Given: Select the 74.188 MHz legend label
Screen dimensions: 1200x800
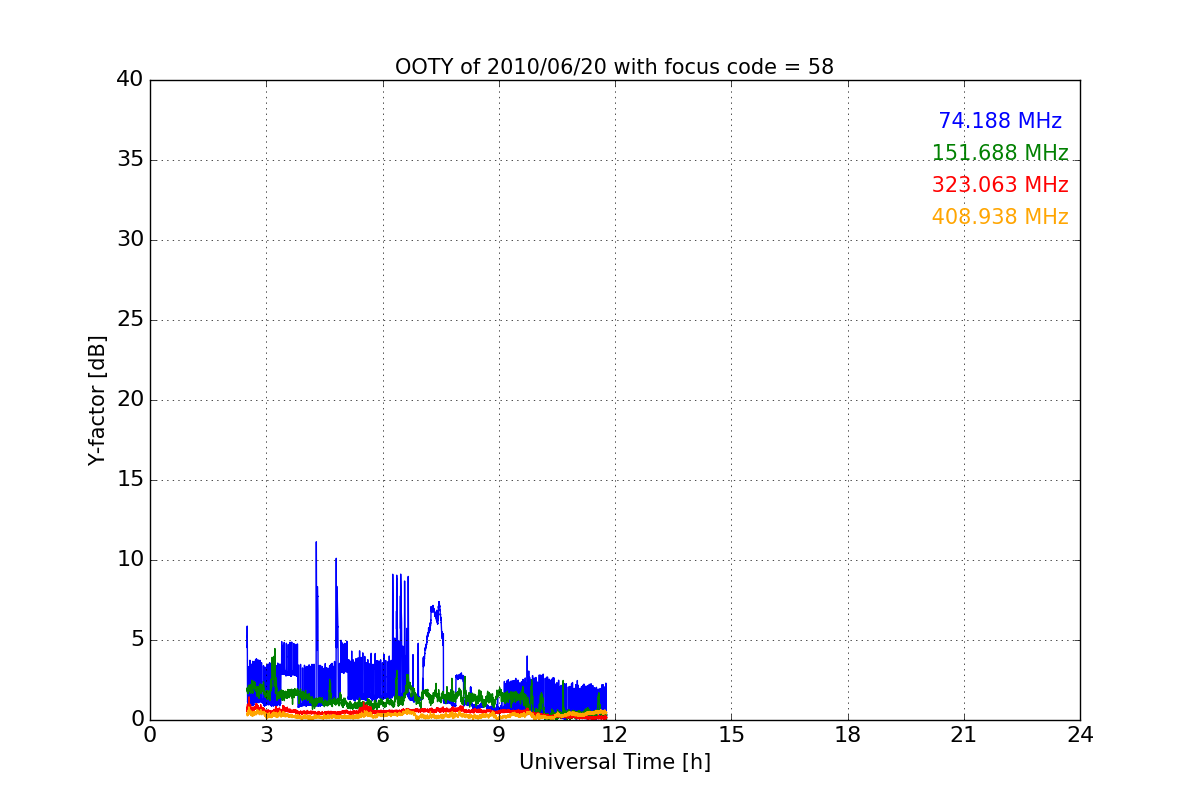Looking at the screenshot, I should point(1000,121).
